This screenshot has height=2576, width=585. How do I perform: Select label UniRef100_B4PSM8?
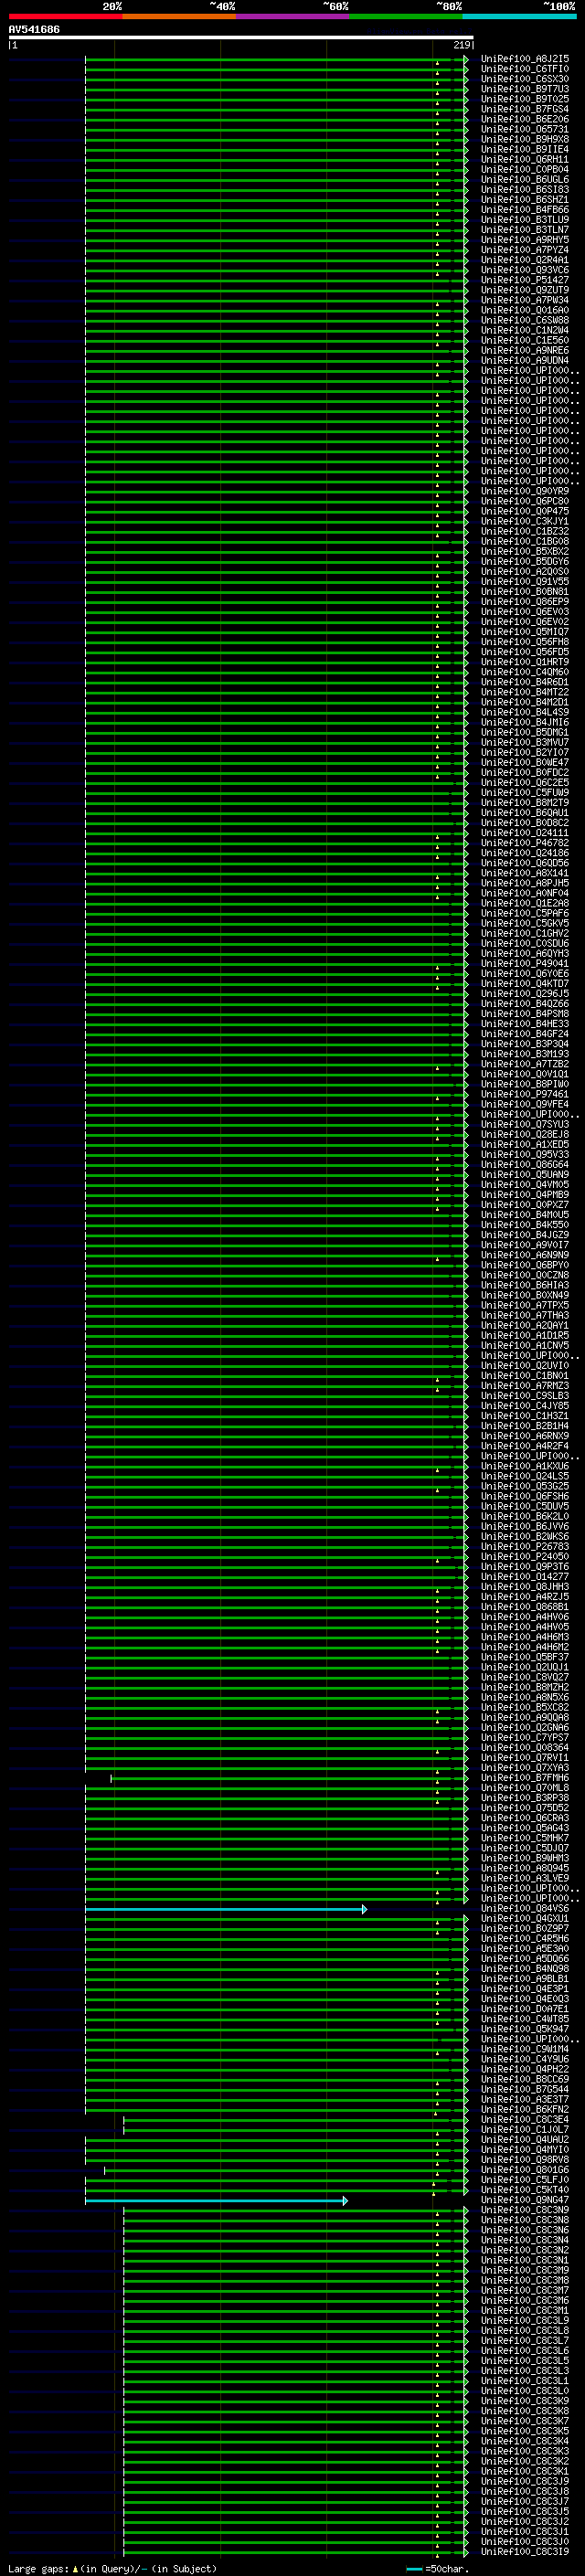point(525,1014)
